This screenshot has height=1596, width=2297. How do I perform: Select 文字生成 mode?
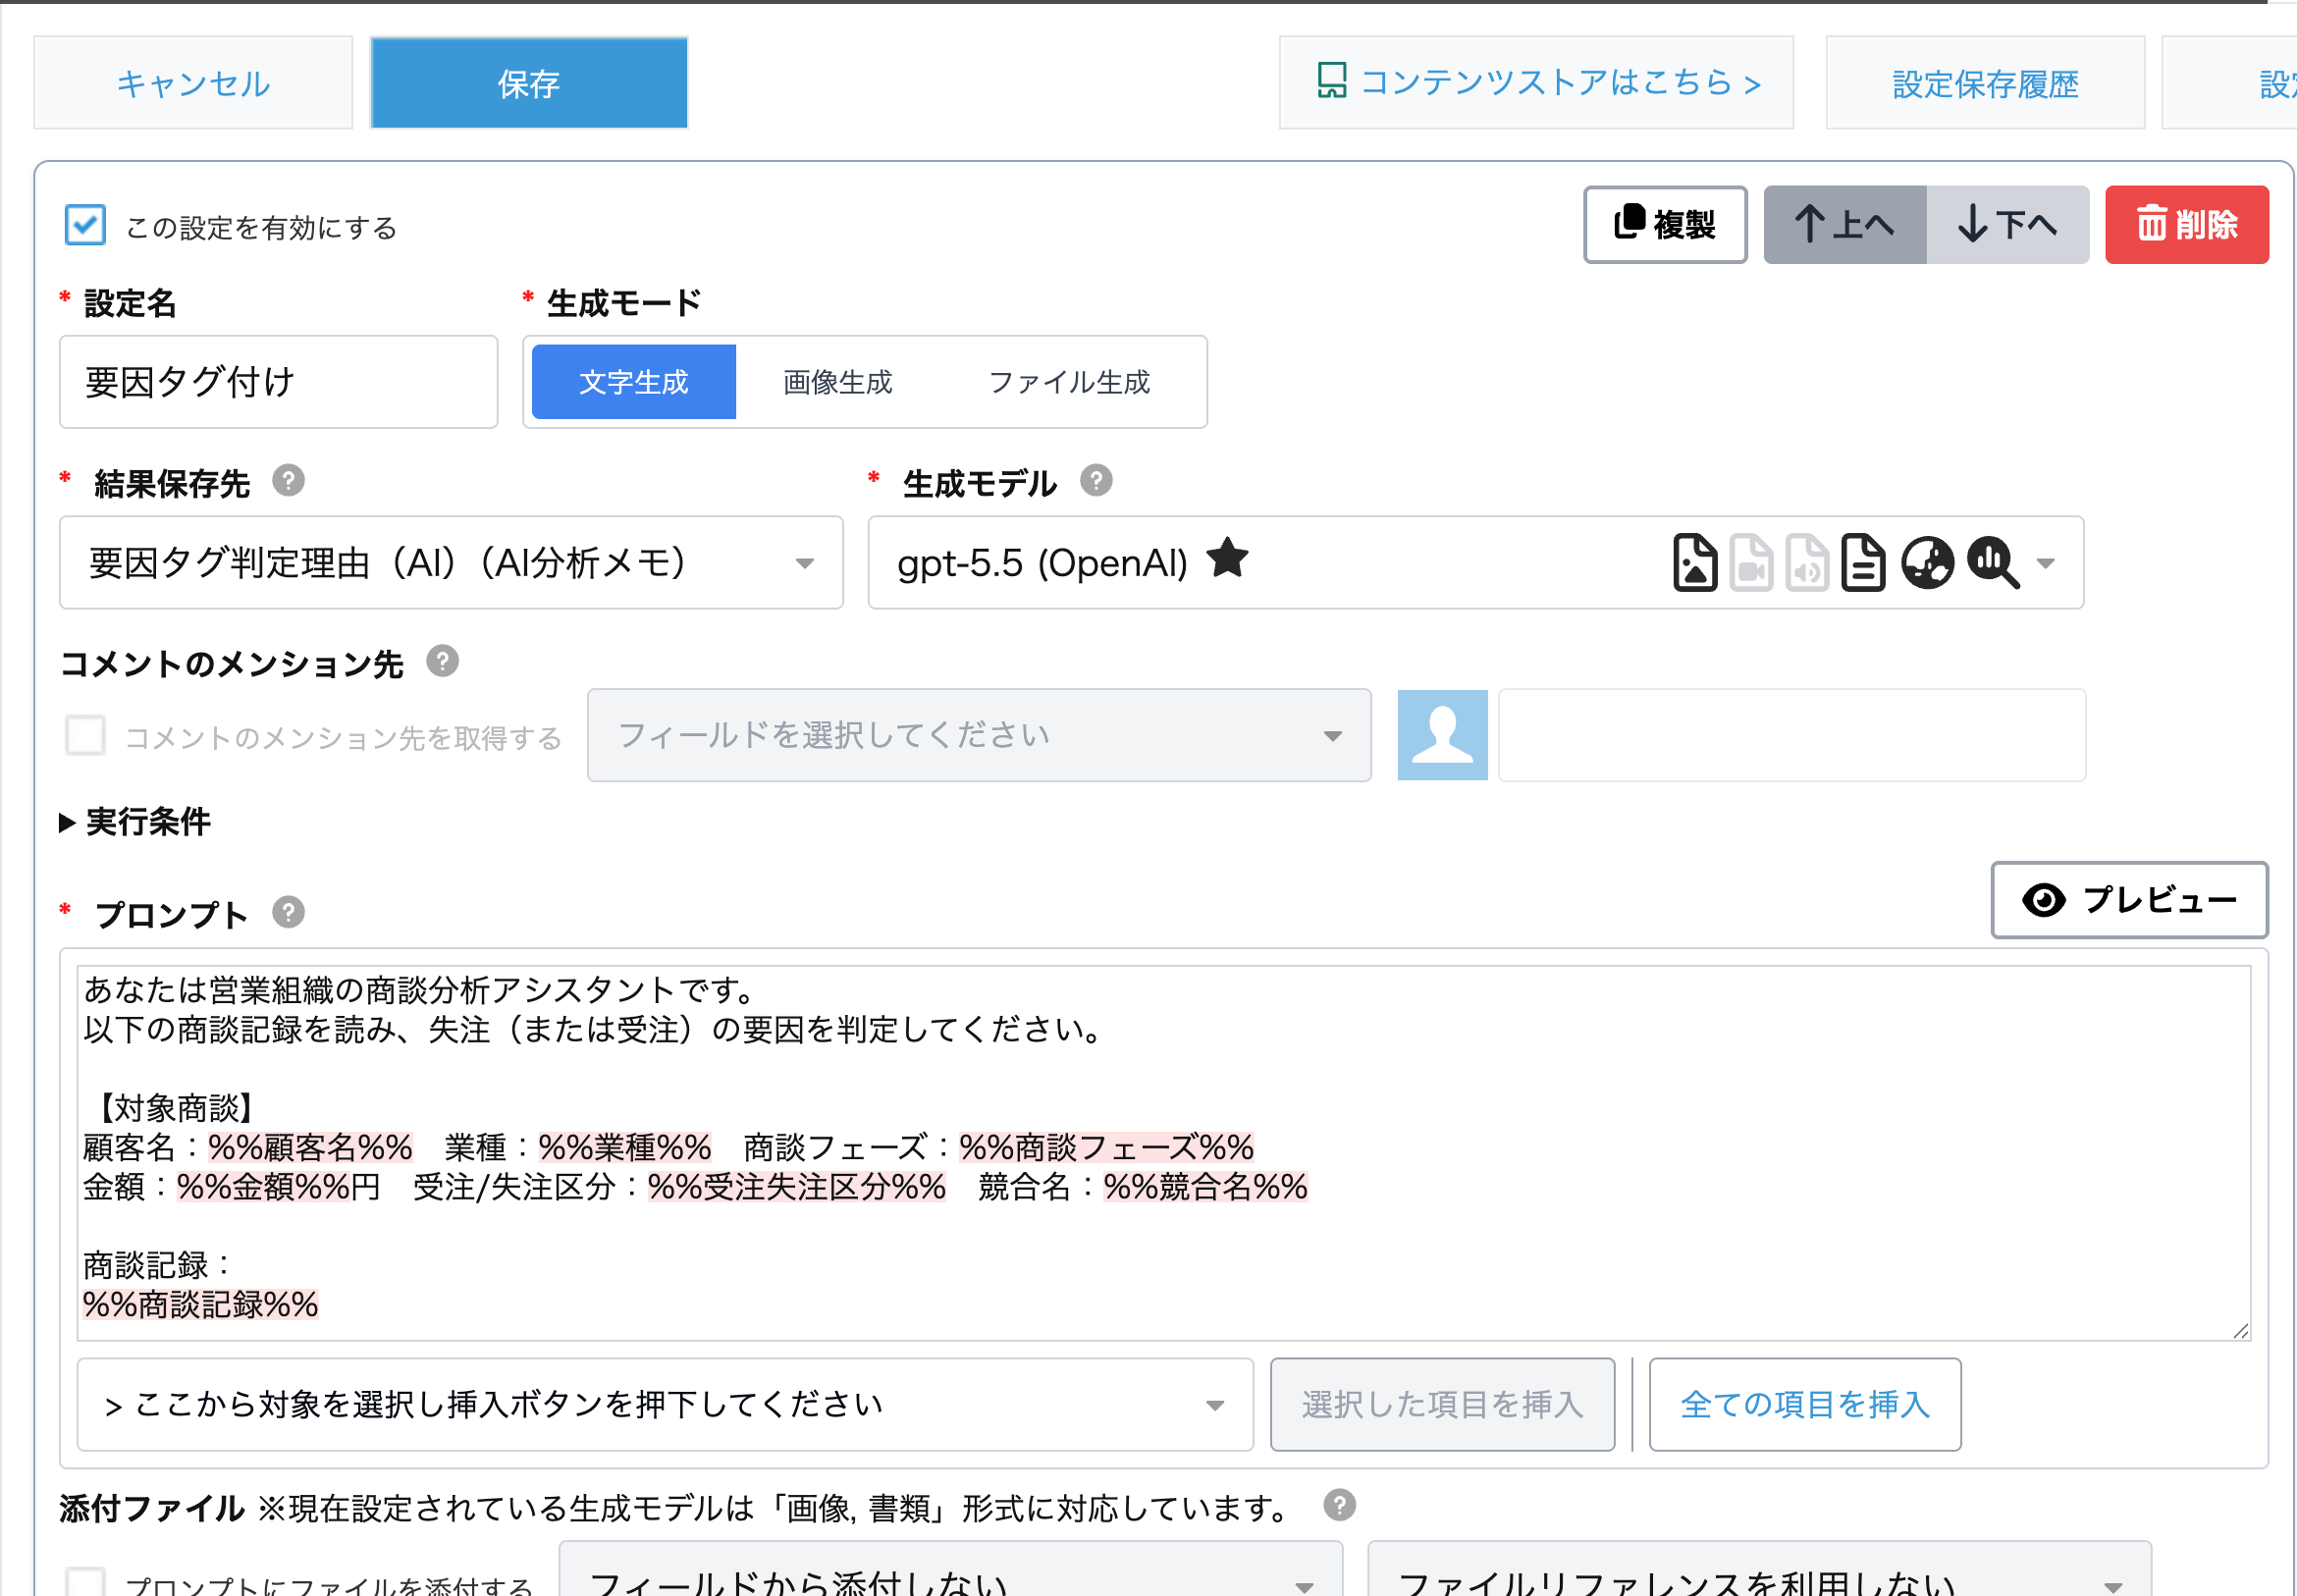(x=634, y=382)
